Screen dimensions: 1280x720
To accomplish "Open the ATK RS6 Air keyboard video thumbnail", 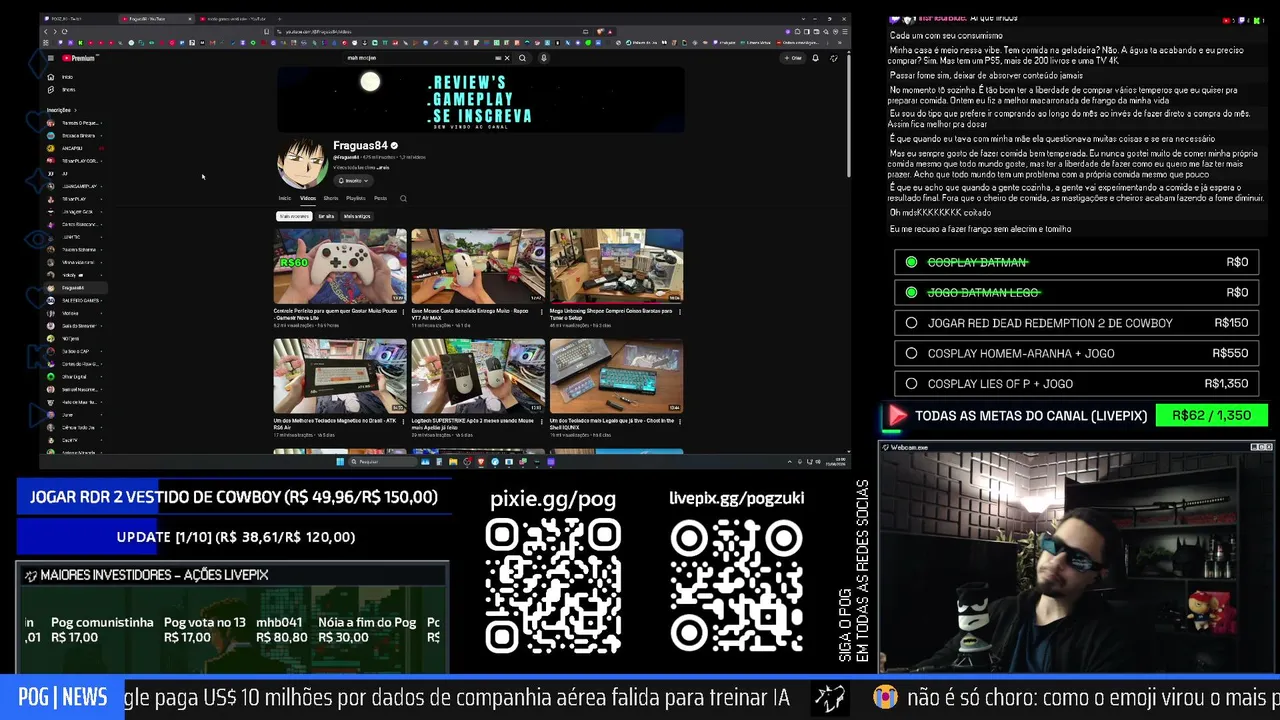I will (x=340, y=376).
